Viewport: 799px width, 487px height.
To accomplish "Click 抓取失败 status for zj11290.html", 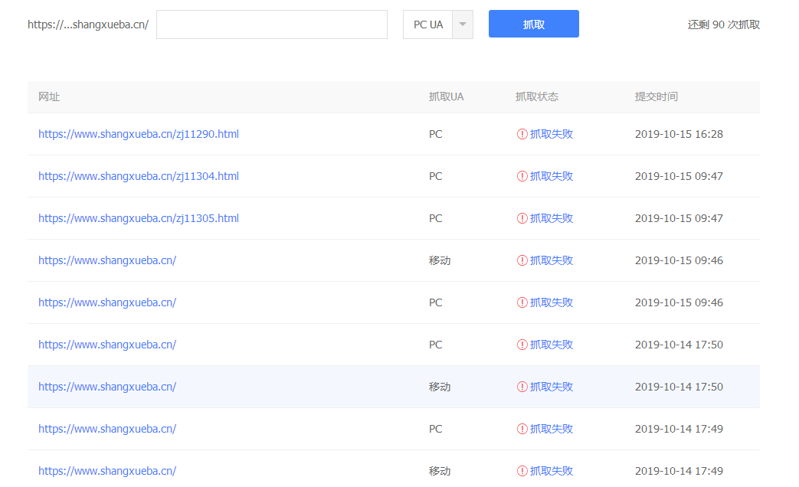I will click(x=551, y=134).
